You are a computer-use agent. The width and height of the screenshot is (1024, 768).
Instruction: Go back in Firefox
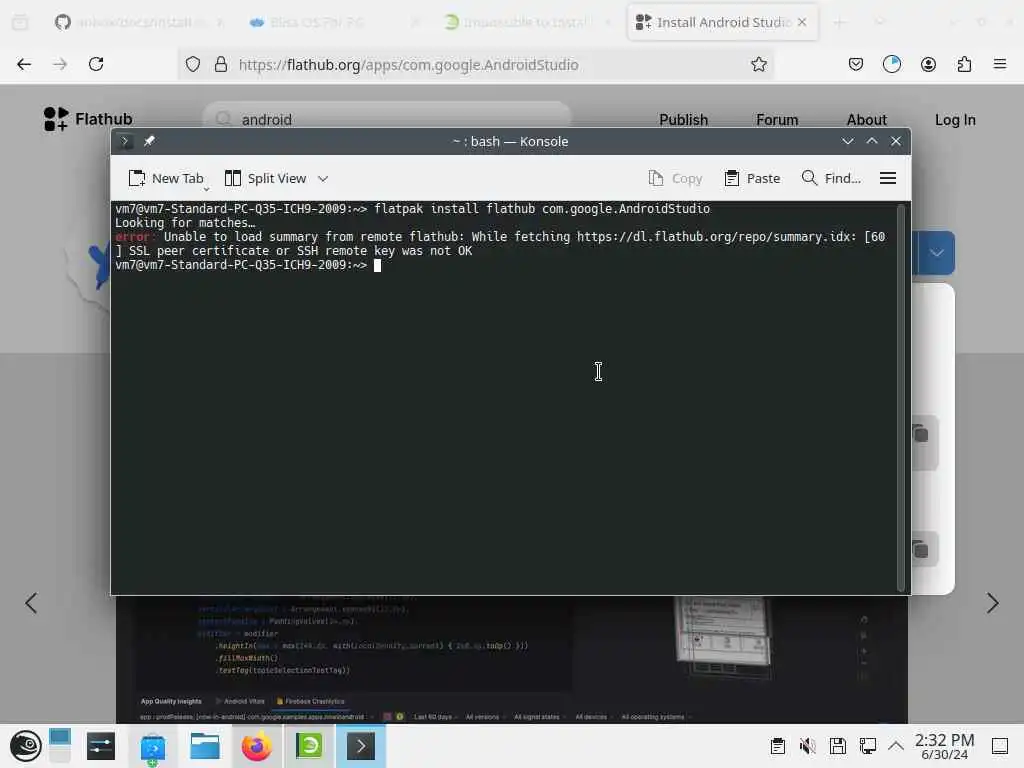coord(24,64)
